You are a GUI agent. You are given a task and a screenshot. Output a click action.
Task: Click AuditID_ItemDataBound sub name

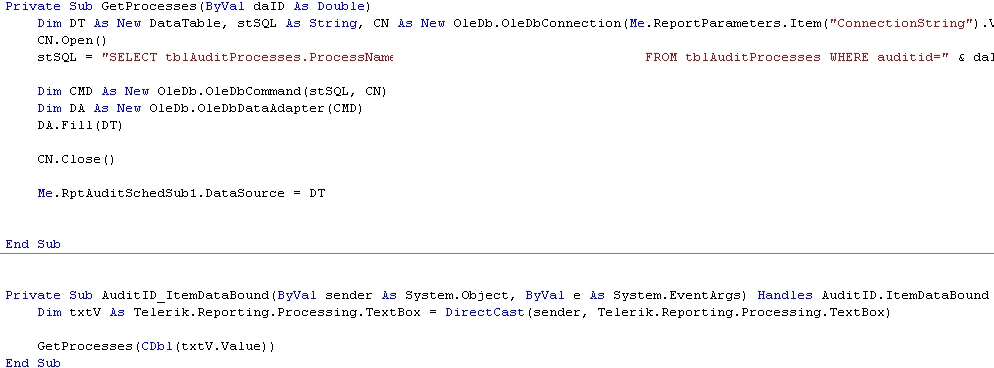186,295
